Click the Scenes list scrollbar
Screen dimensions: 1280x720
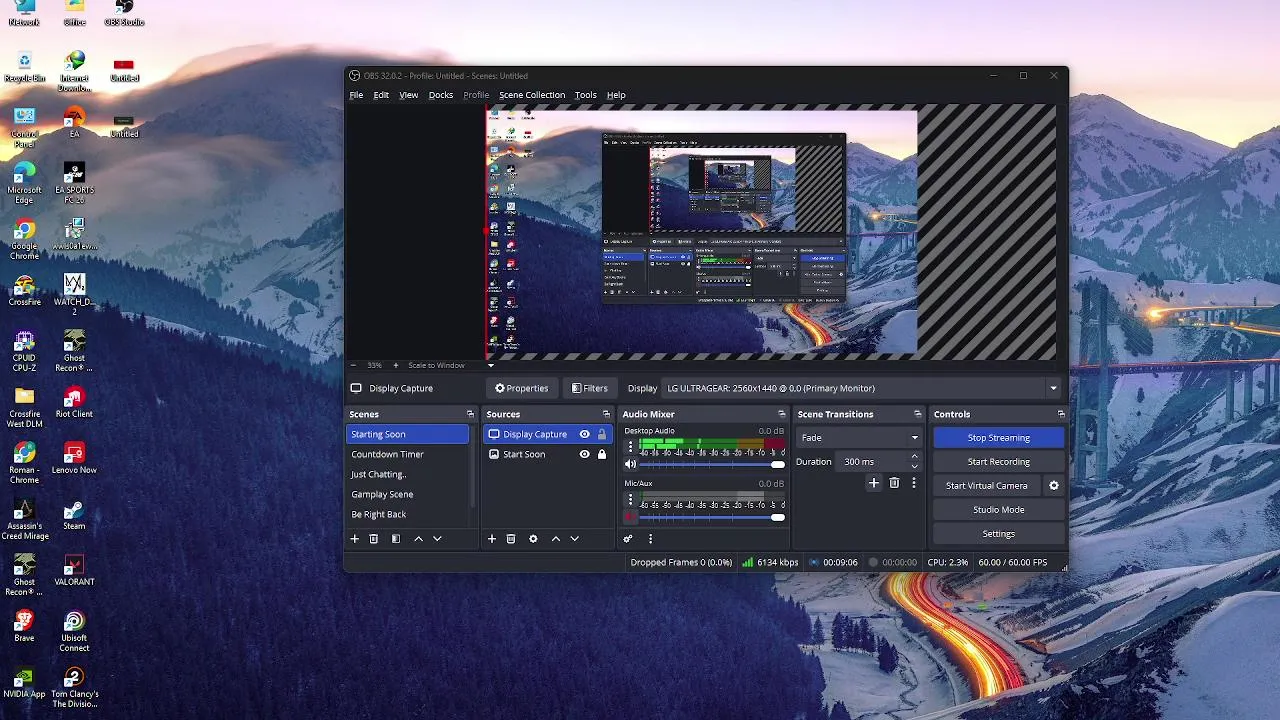[x=473, y=465]
